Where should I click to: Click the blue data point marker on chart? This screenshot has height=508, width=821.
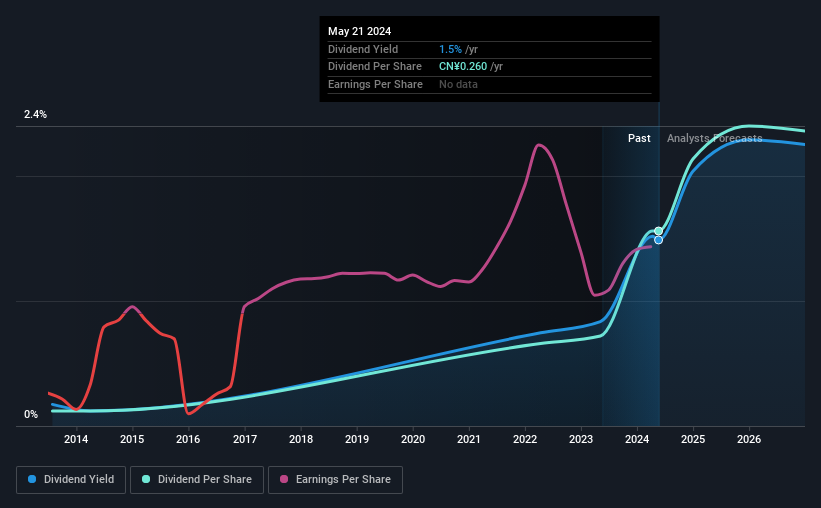659,240
